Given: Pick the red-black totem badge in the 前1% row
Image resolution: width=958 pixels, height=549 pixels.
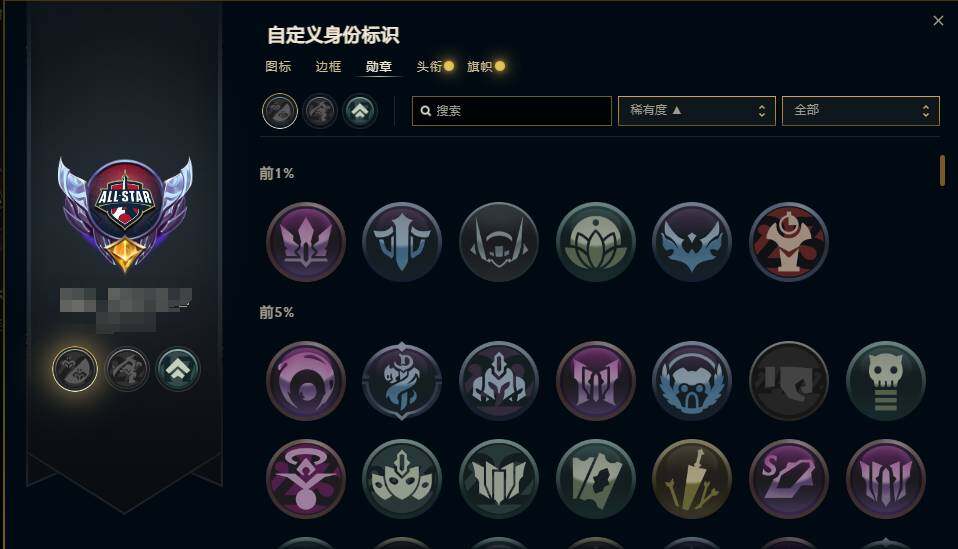Looking at the screenshot, I should click(x=789, y=242).
